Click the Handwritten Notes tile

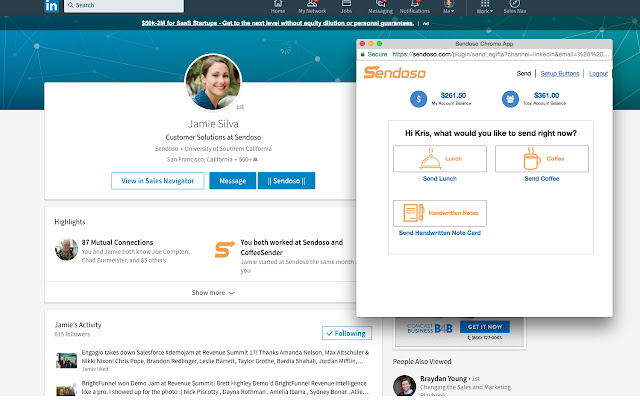(x=440, y=213)
